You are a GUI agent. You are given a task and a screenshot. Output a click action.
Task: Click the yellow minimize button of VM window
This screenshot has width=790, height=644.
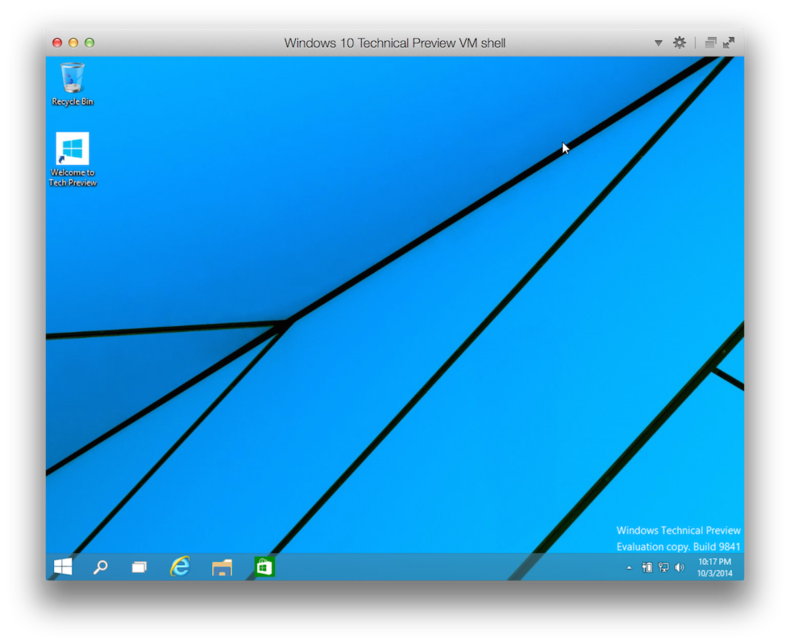pos(73,43)
